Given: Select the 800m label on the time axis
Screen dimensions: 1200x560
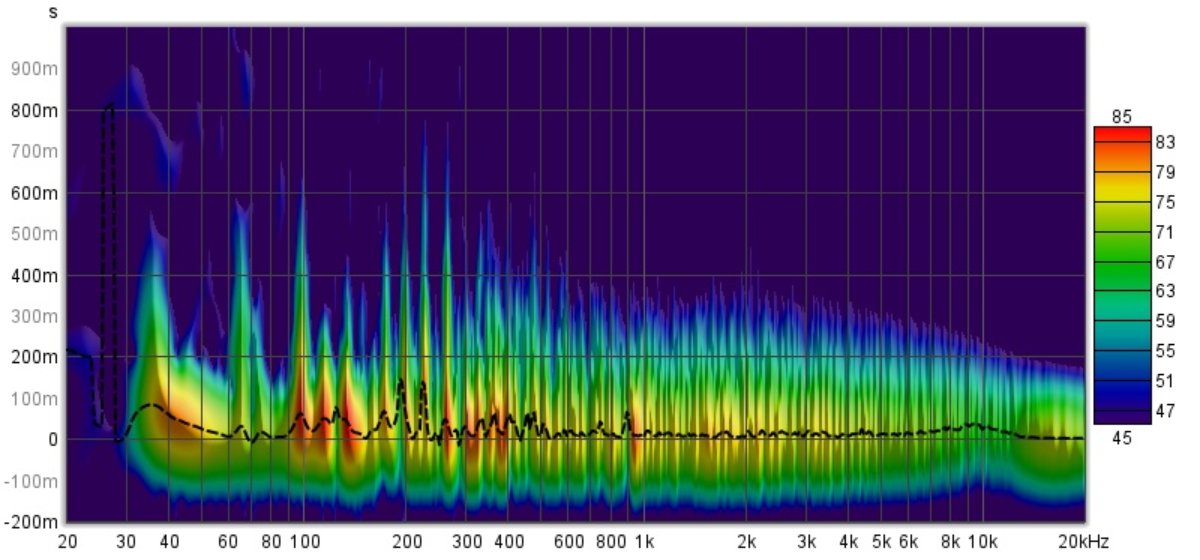Looking at the screenshot, I should coord(34,110).
